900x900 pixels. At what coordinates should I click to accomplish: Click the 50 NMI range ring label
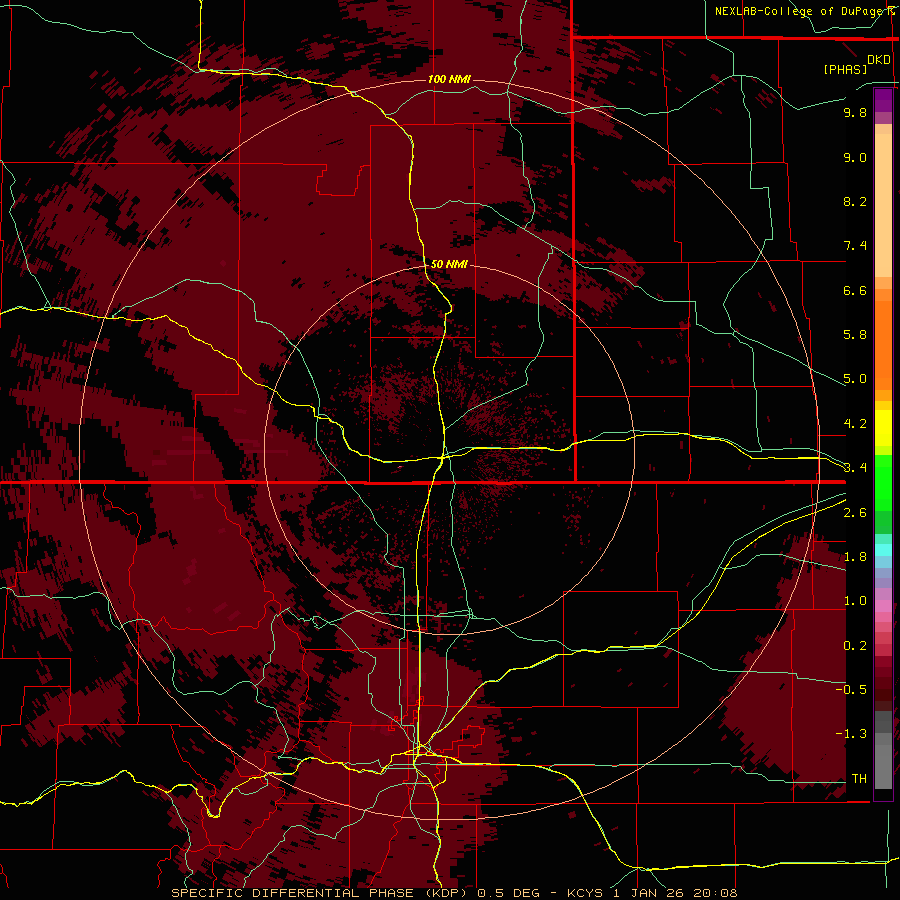[x=449, y=264]
